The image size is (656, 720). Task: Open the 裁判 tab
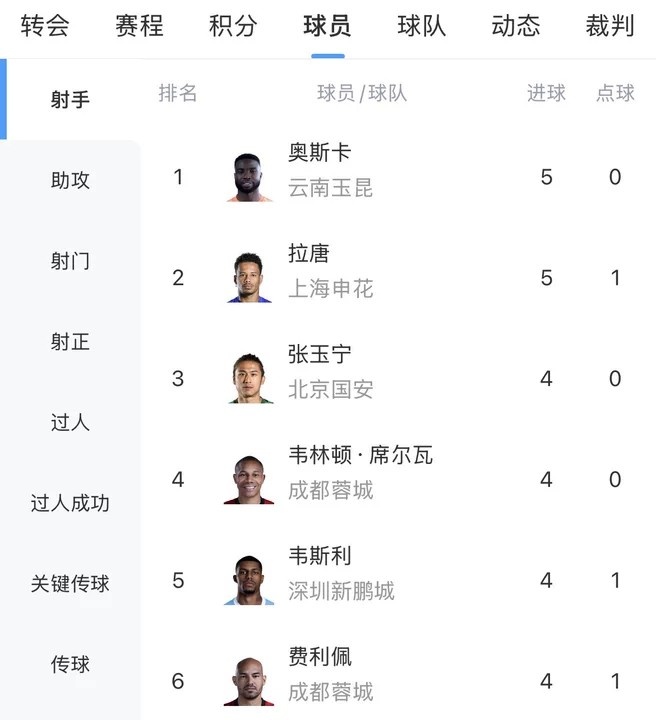point(610,26)
